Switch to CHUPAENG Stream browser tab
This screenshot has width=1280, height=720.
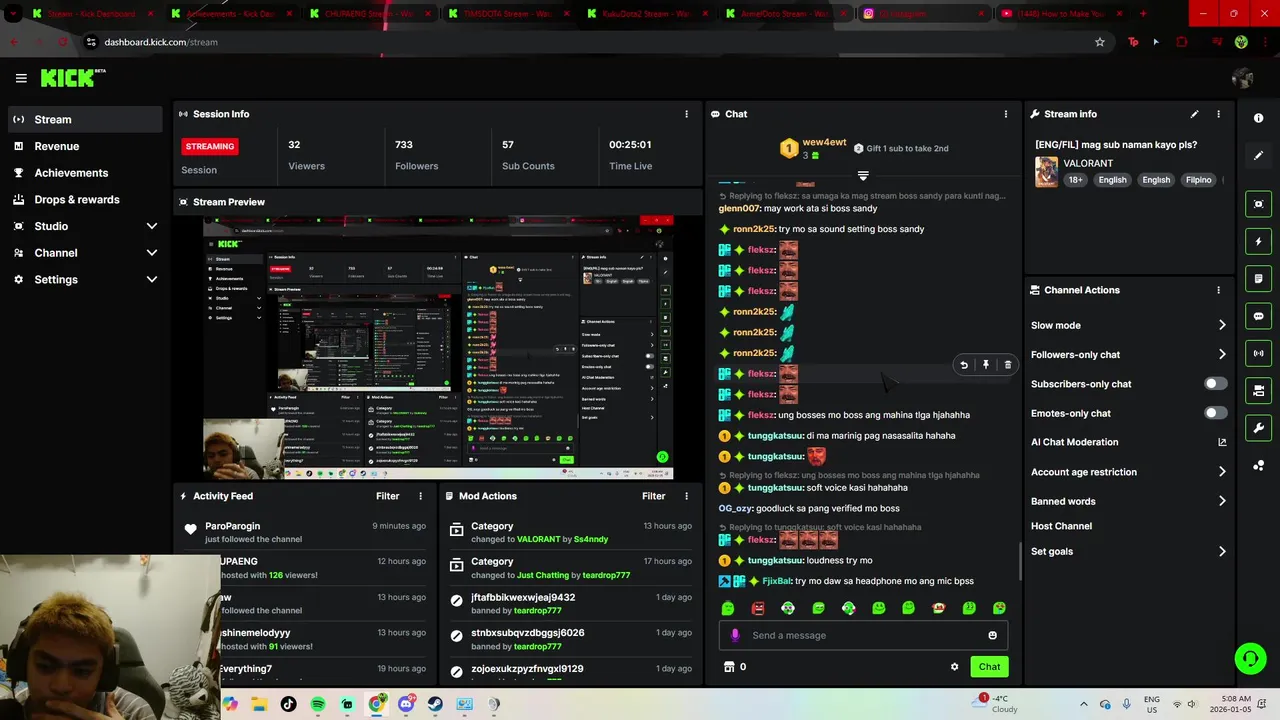(x=368, y=14)
